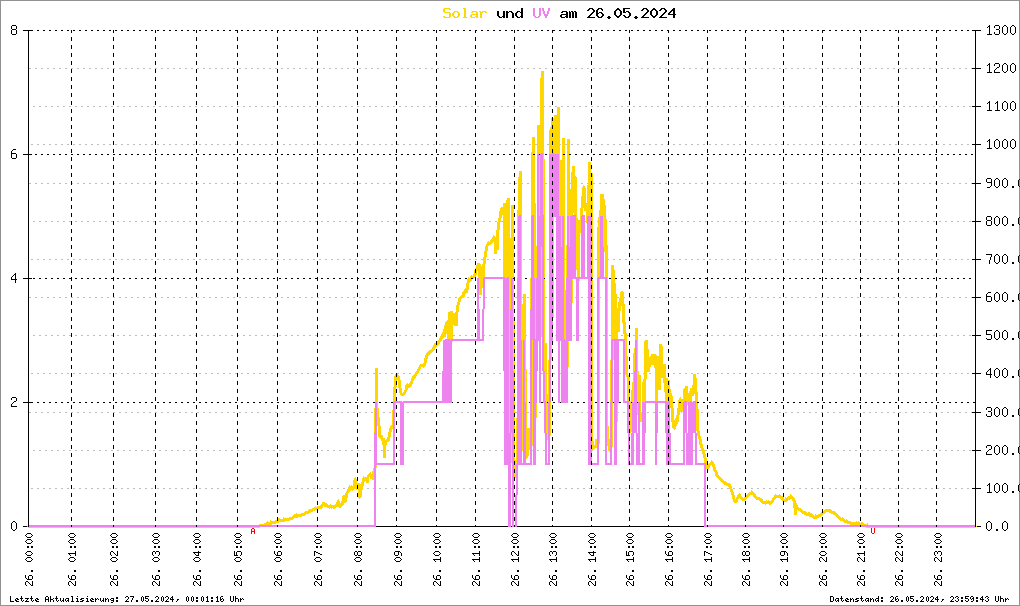Image resolution: width=1020 pixels, height=606 pixels.
Task: Click the left axis label '0'
Action: click(14, 527)
